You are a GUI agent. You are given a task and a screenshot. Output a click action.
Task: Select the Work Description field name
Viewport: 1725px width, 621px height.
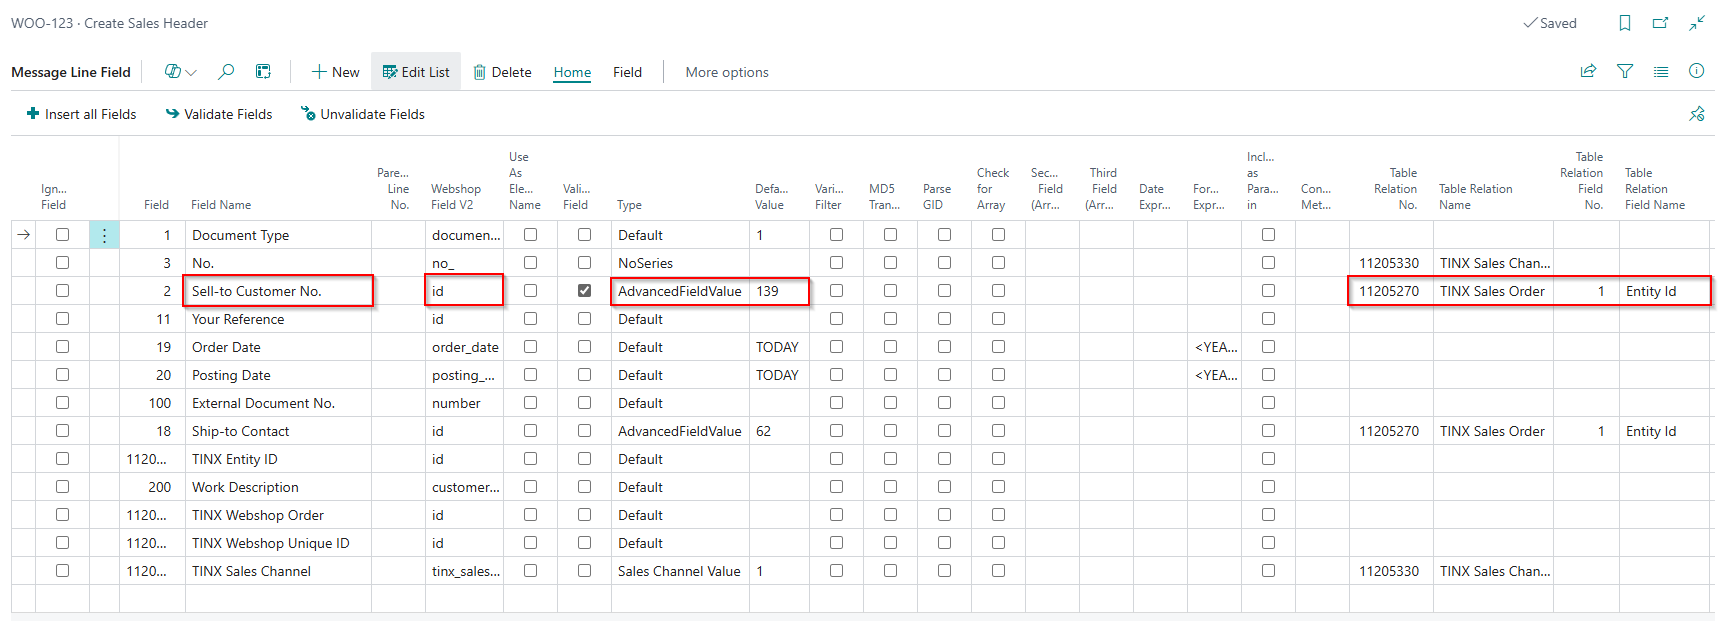[279, 487]
